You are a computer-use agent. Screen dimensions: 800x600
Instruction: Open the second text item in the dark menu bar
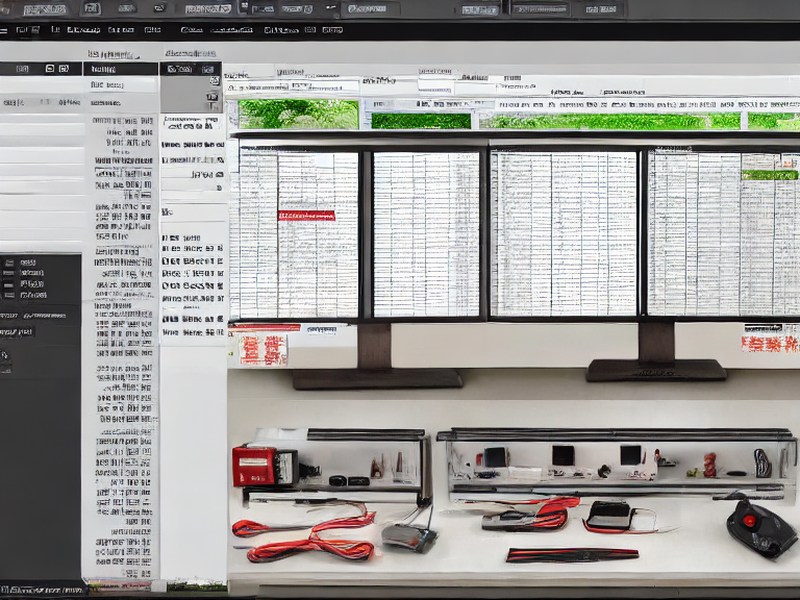55,30
